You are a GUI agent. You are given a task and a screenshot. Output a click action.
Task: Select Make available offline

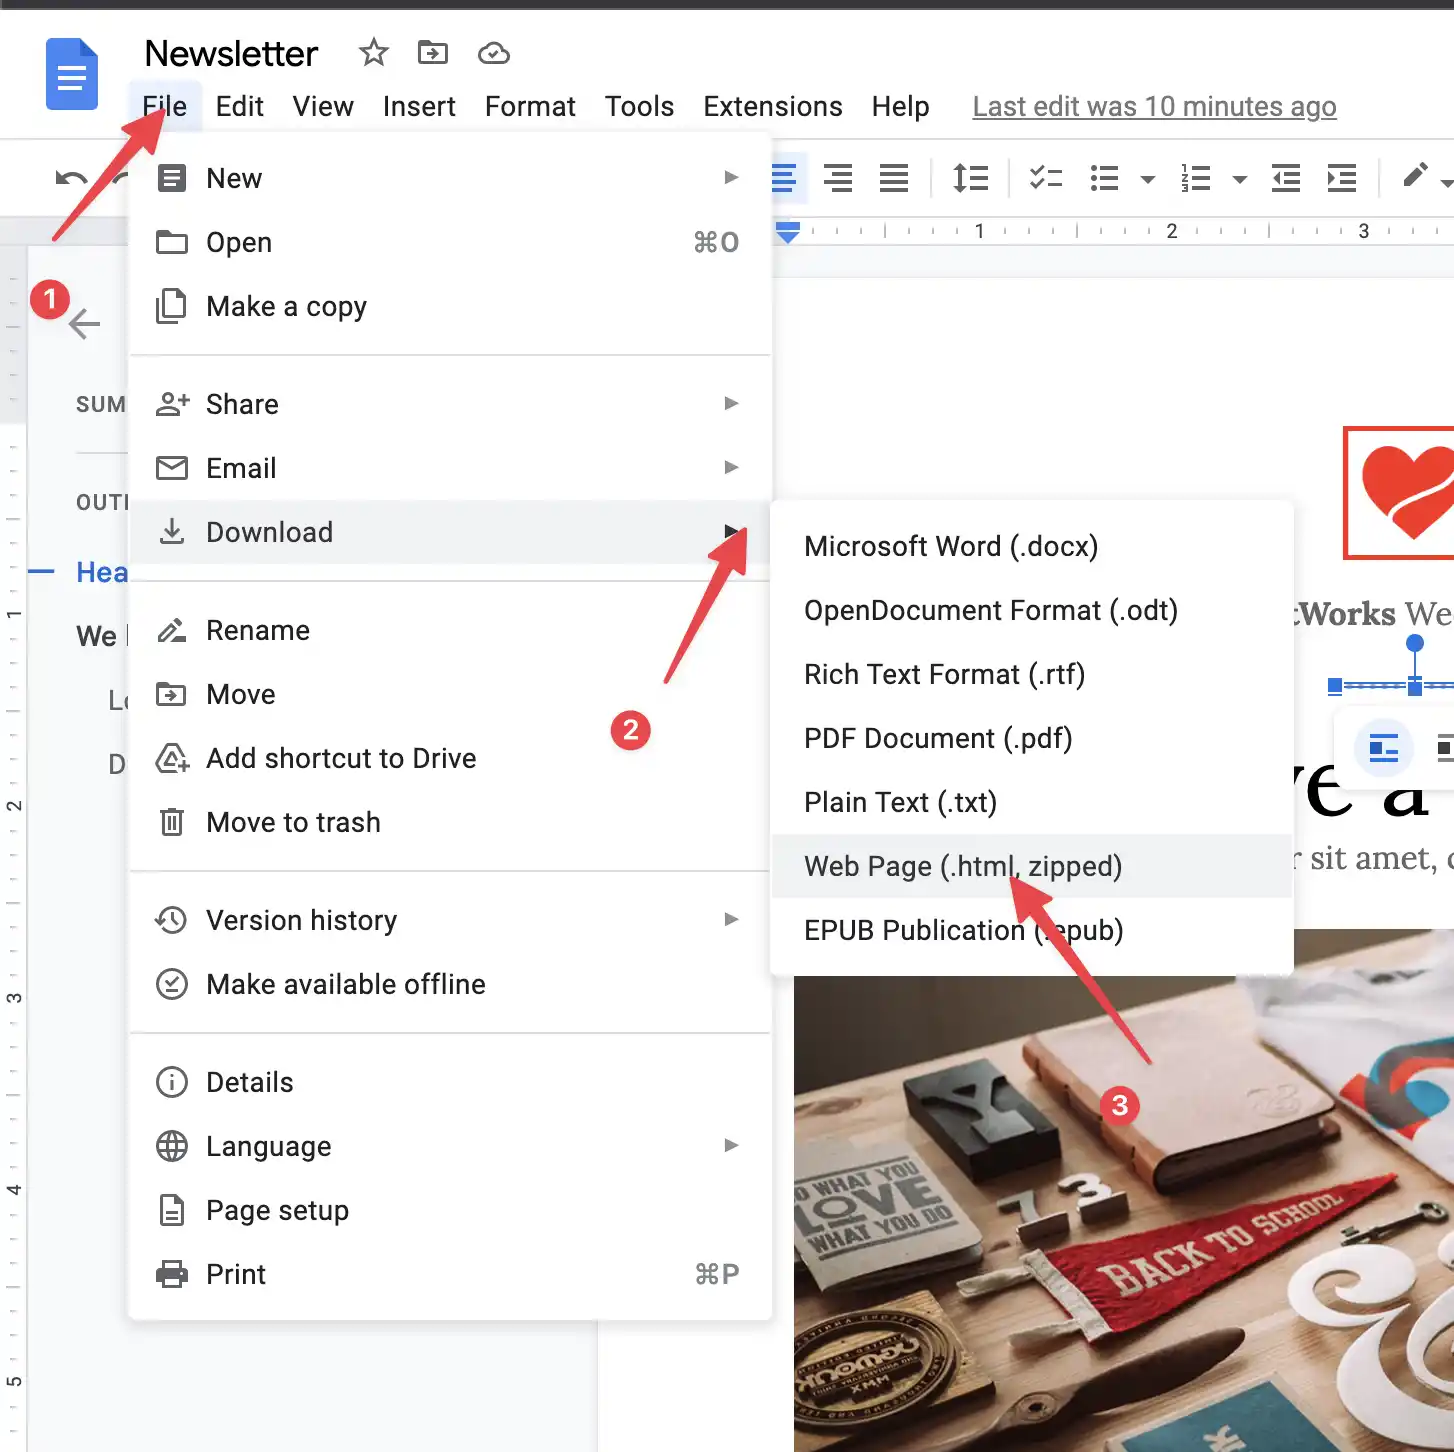pos(450,984)
